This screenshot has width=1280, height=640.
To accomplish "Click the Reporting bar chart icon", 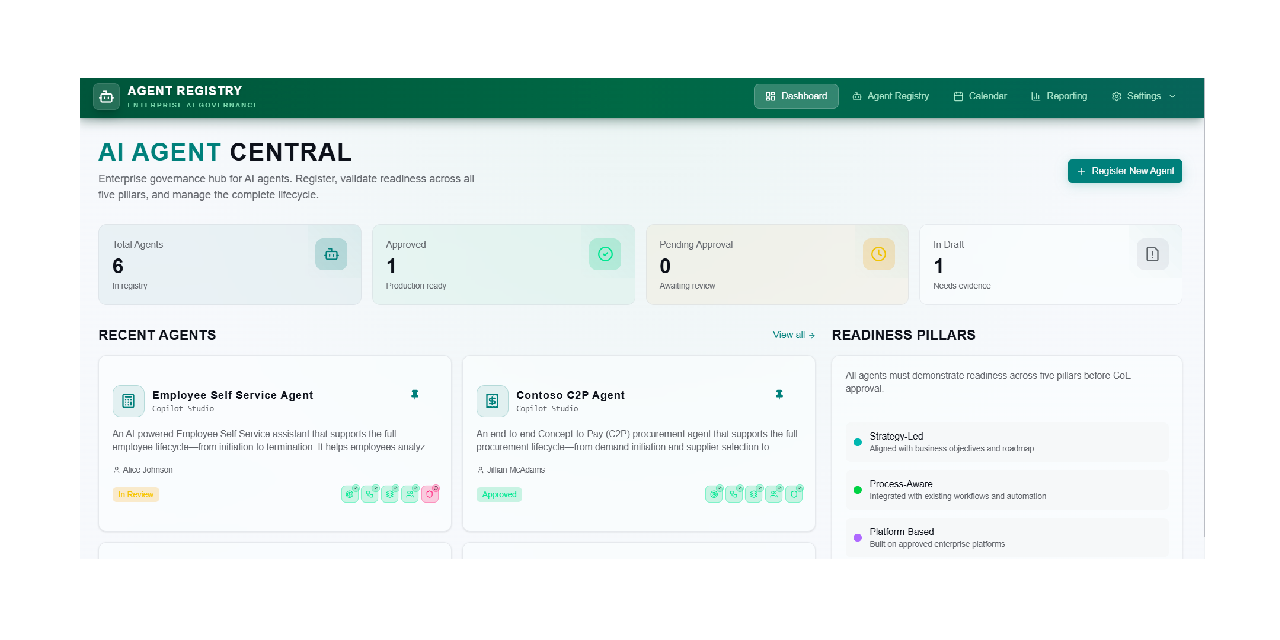I will coord(1036,96).
